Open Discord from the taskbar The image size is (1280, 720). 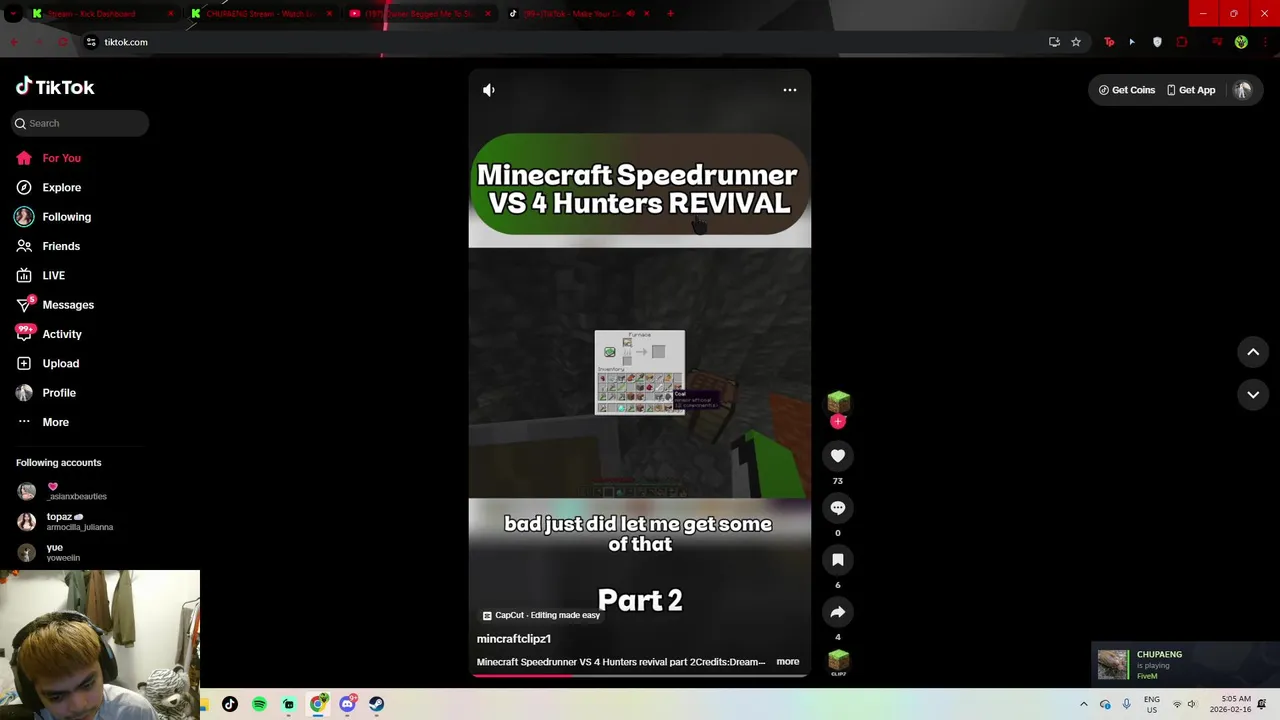click(x=347, y=704)
